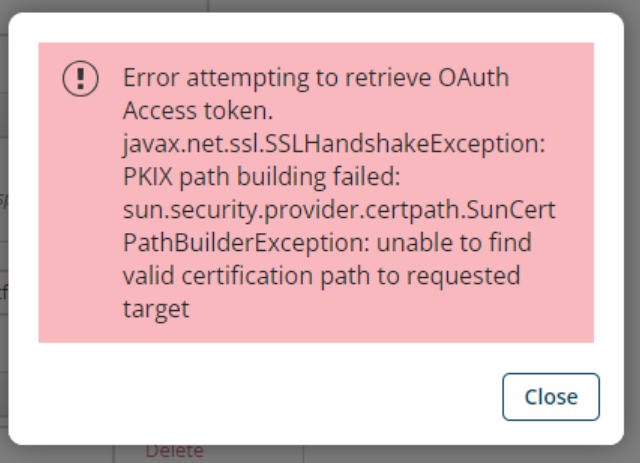Click the 'valid certification path to requested' line

point(321,276)
